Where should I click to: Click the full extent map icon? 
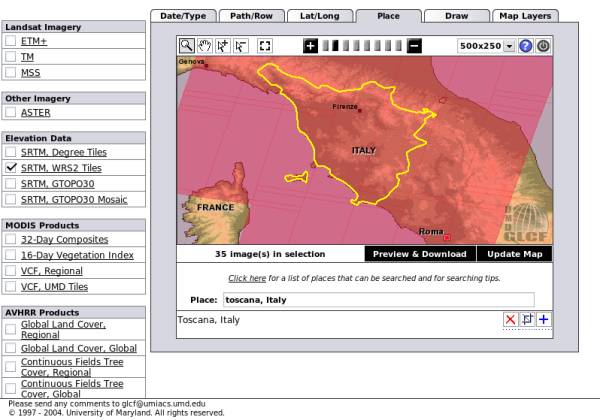(265, 46)
